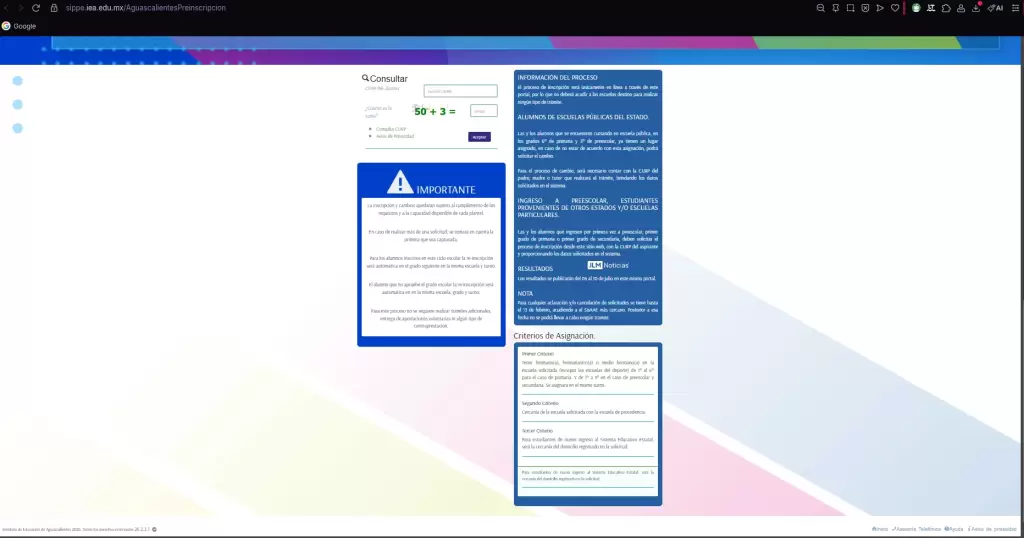Click the Google bookmark in bookmarks bar
Viewport: 1024px width, 538px height.
tap(19, 26)
